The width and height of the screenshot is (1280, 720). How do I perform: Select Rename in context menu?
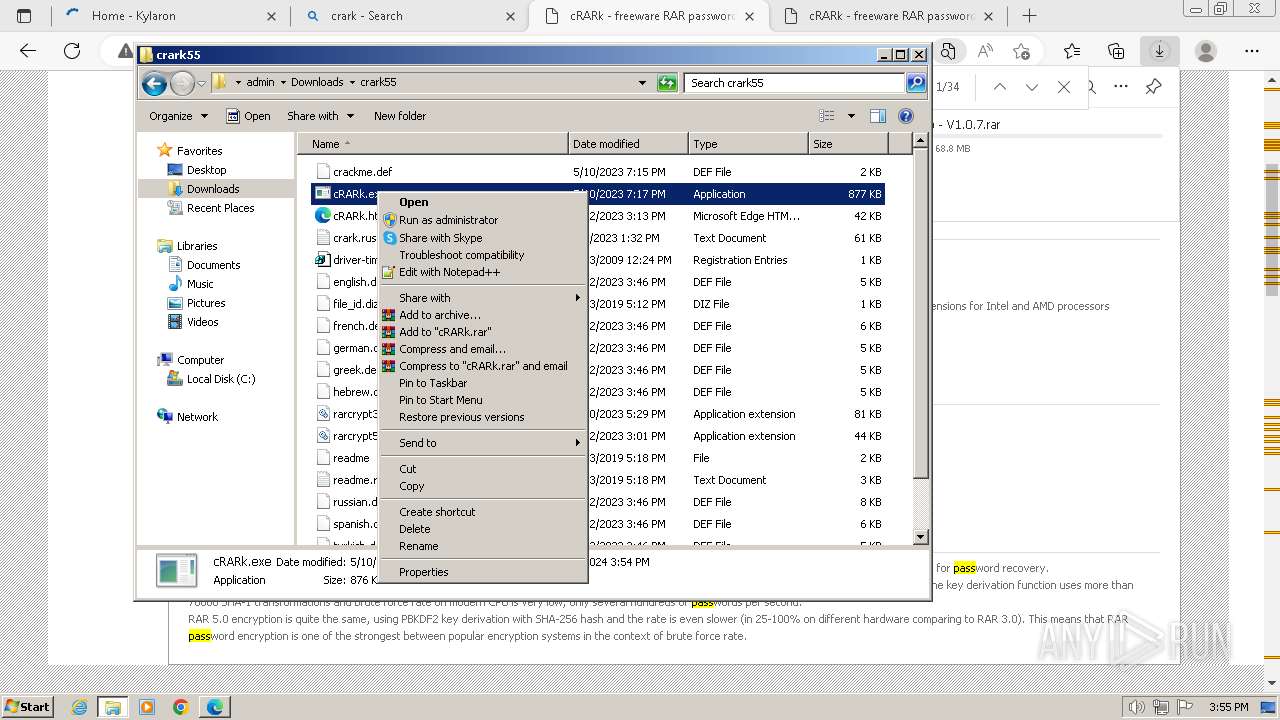(x=418, y=546)
